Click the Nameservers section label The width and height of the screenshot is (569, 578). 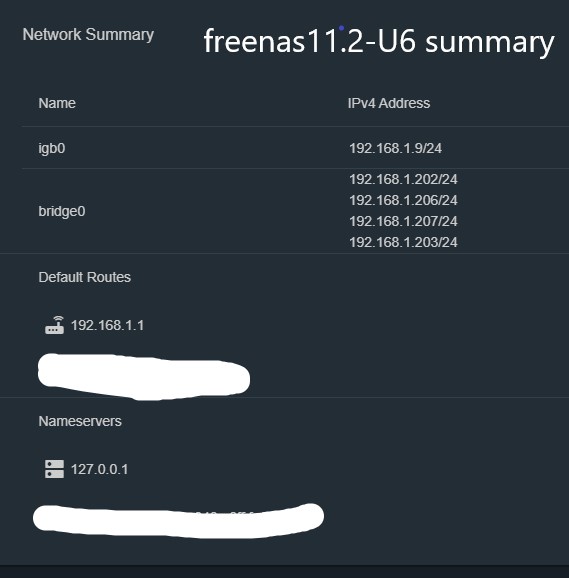coord(80,421)
